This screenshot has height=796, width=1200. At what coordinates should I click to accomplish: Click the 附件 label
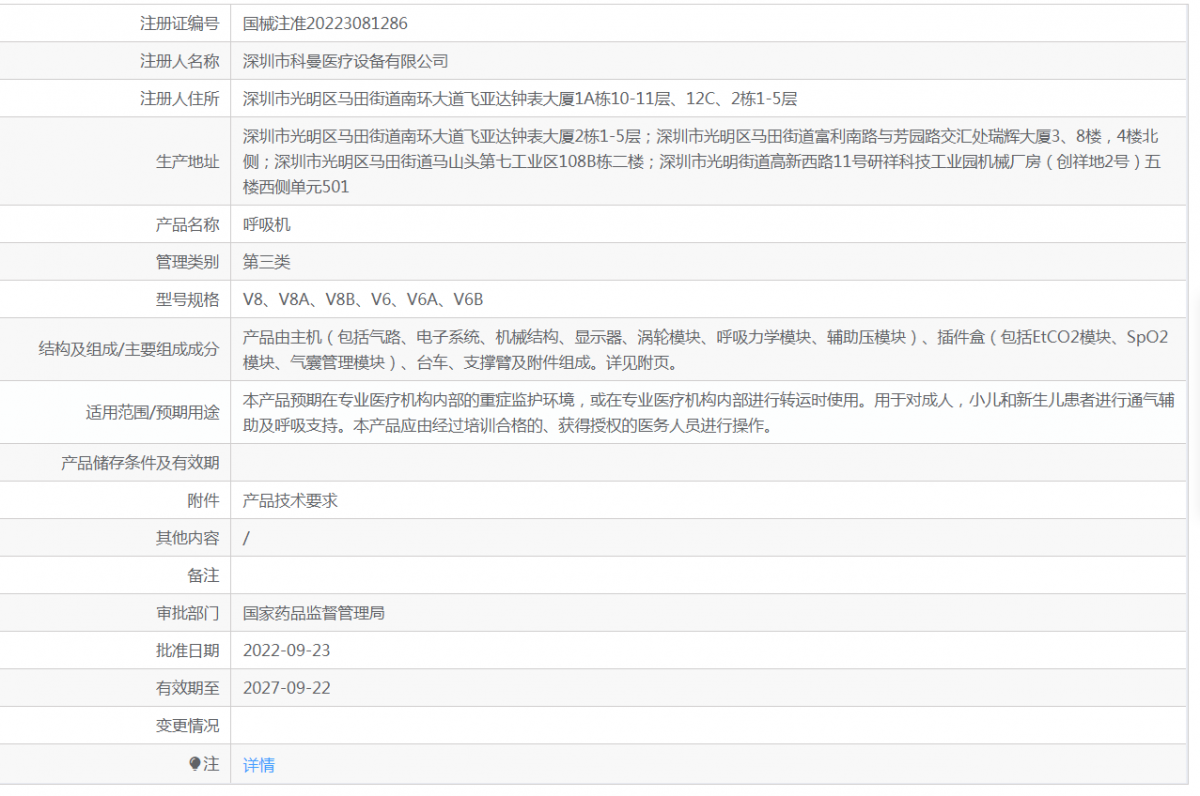coord(203,500)
